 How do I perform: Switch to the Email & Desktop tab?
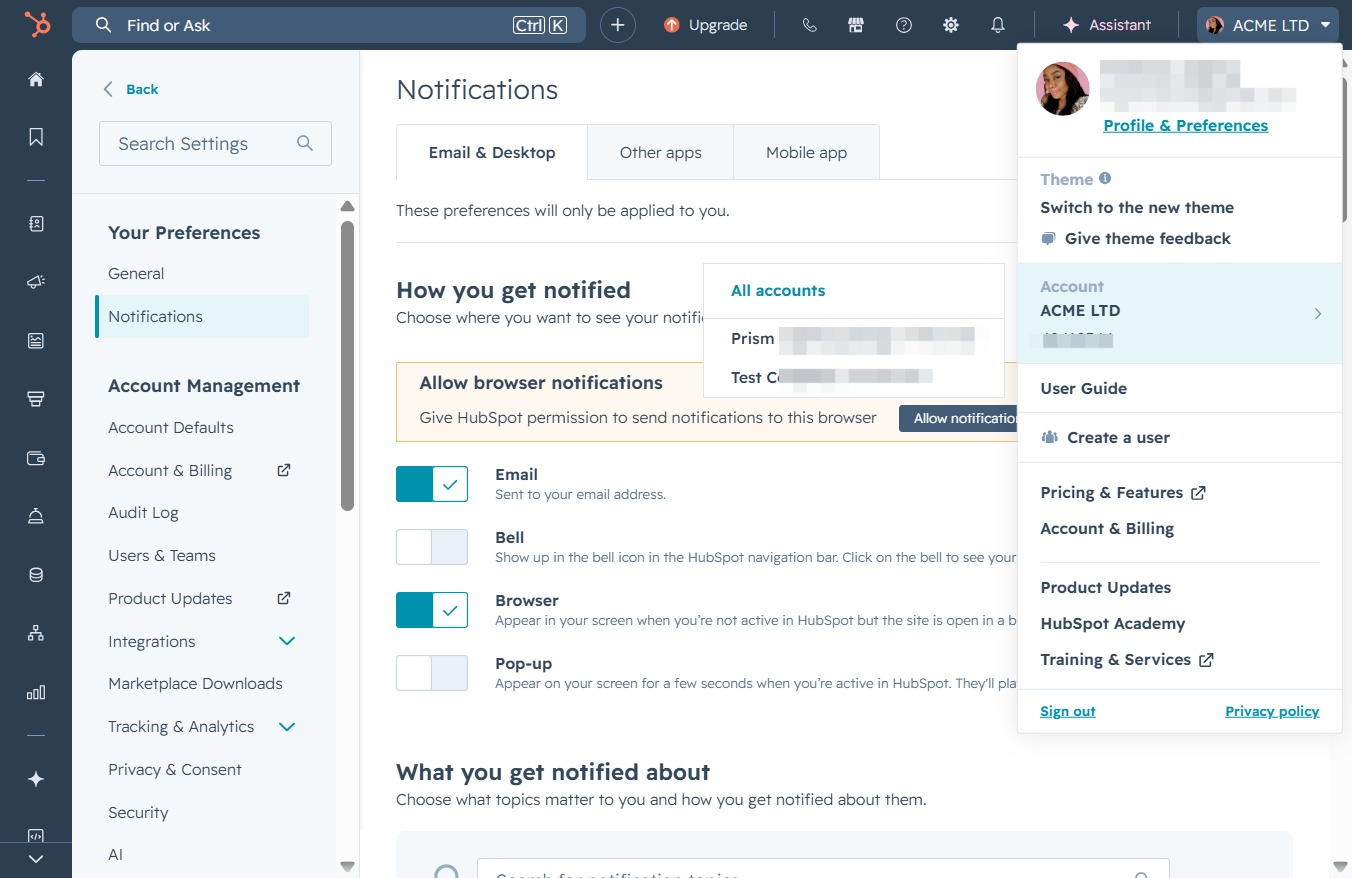click(x=492, y=153)
